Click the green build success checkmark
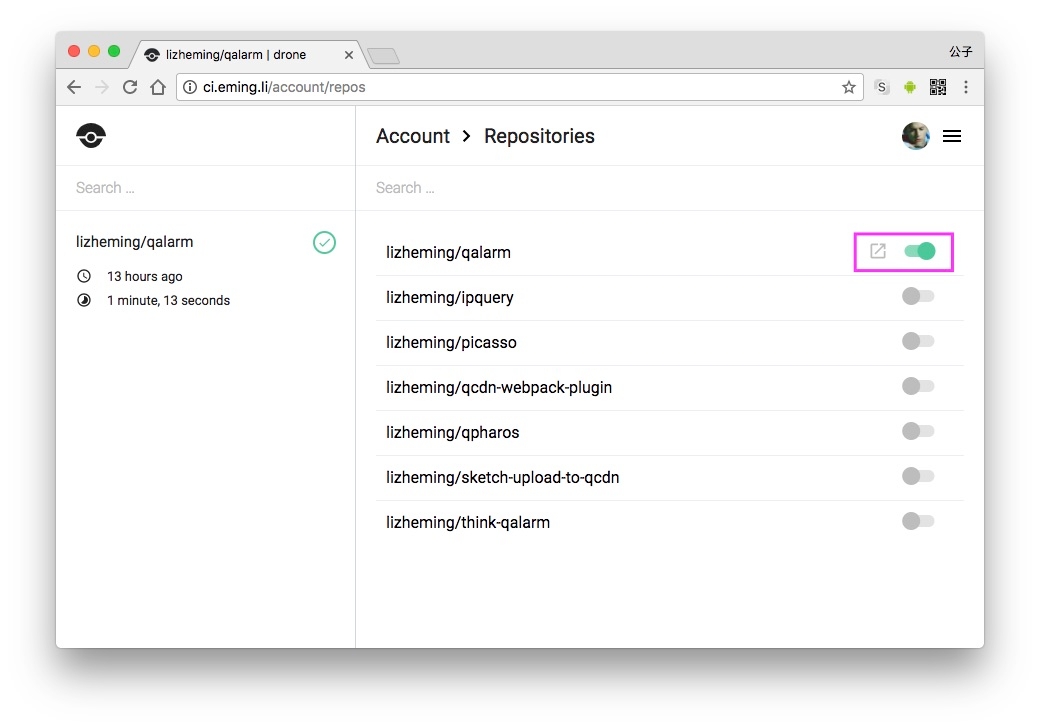This screenshot has height=728, width=1040. click(x=324, y=242)
